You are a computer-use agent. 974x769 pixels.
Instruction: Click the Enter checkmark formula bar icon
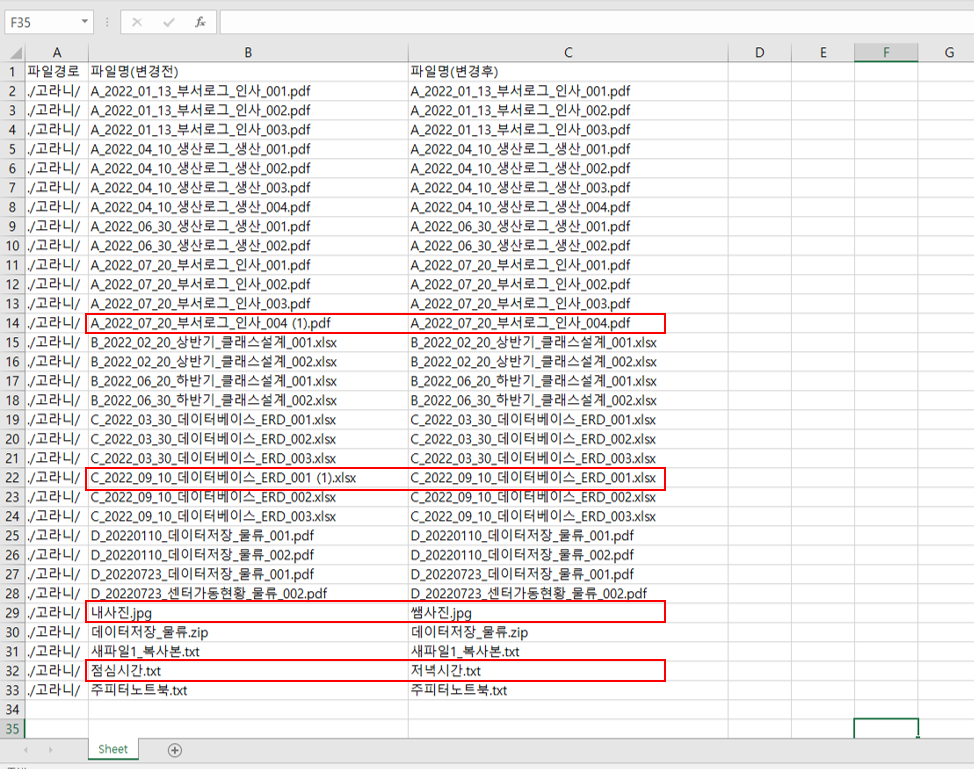click(168, 22)
